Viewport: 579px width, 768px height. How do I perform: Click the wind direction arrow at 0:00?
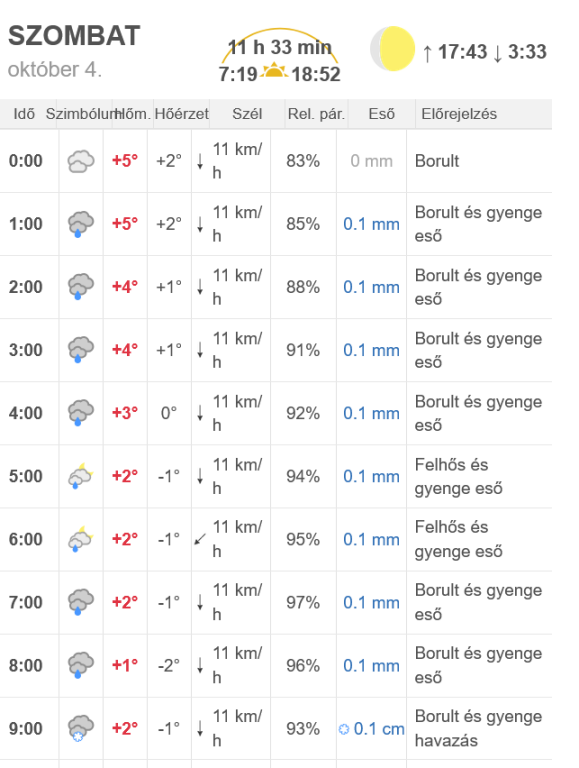[x=200, y=161]
